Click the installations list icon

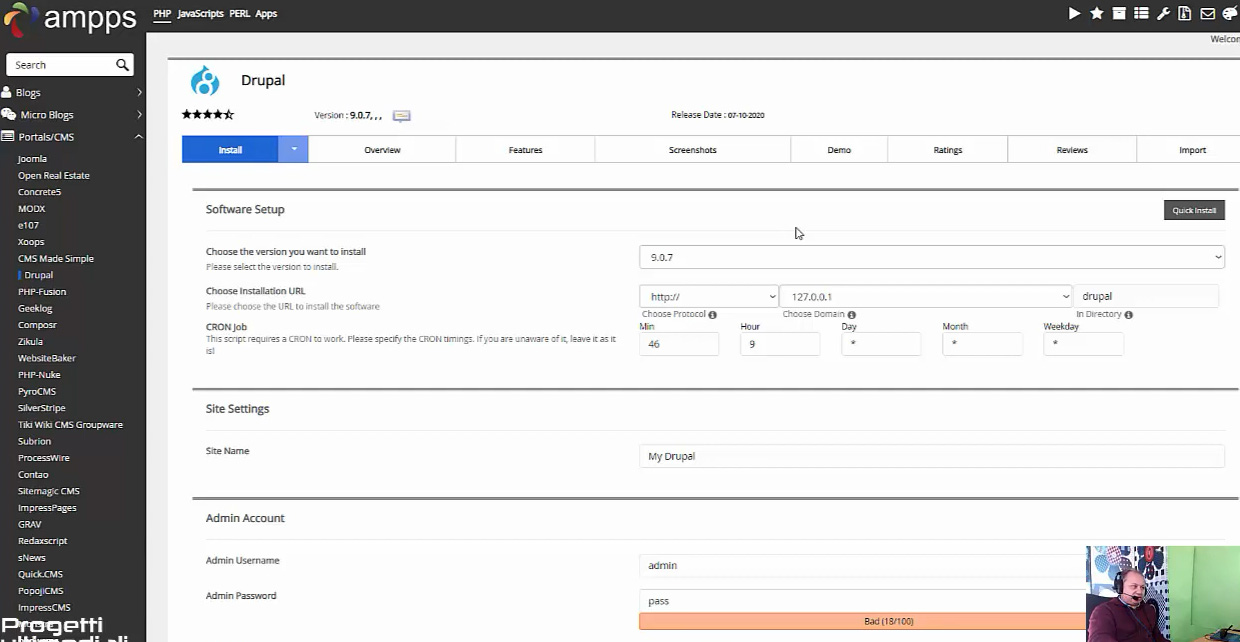1141,13
